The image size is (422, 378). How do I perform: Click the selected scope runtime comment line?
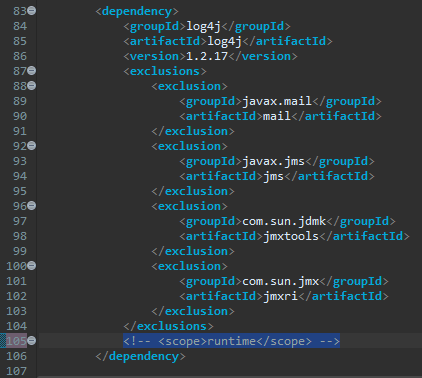pyautogui.click(x=231, y=341)
